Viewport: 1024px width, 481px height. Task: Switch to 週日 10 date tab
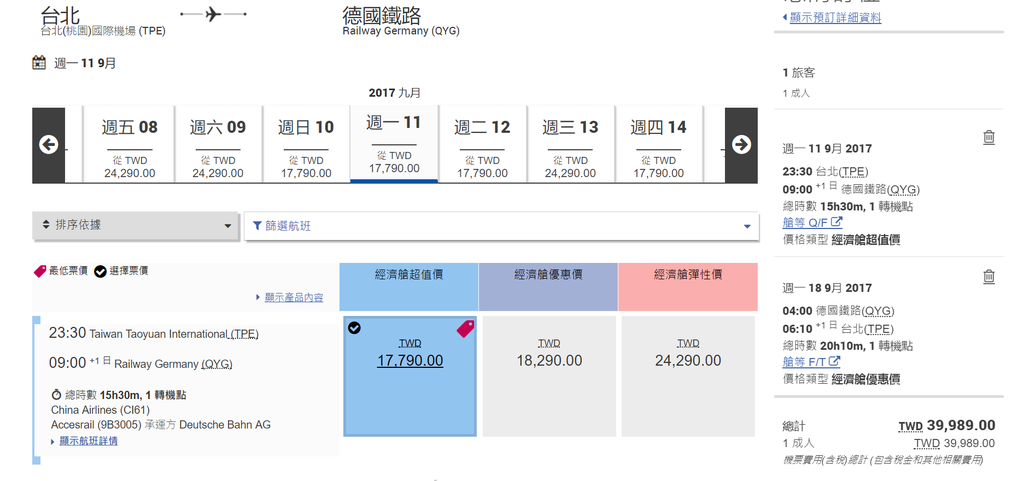306,145
